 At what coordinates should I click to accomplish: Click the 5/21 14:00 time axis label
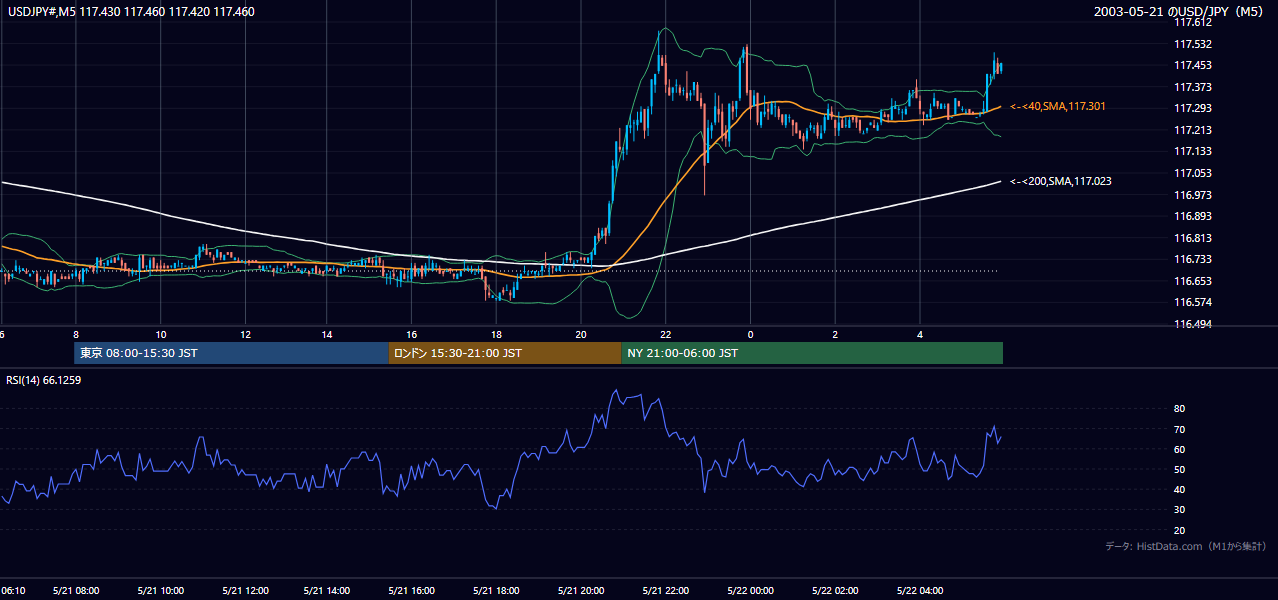(327, 591)
